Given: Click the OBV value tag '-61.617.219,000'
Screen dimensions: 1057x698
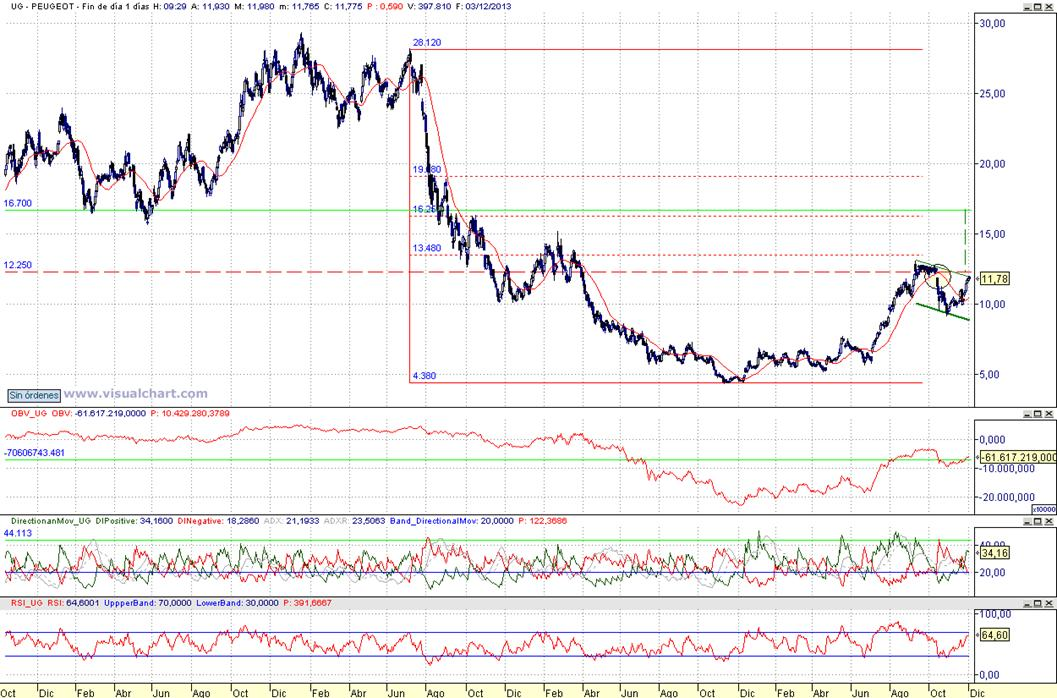Looking at the screenshot, I should [1018, 457].
